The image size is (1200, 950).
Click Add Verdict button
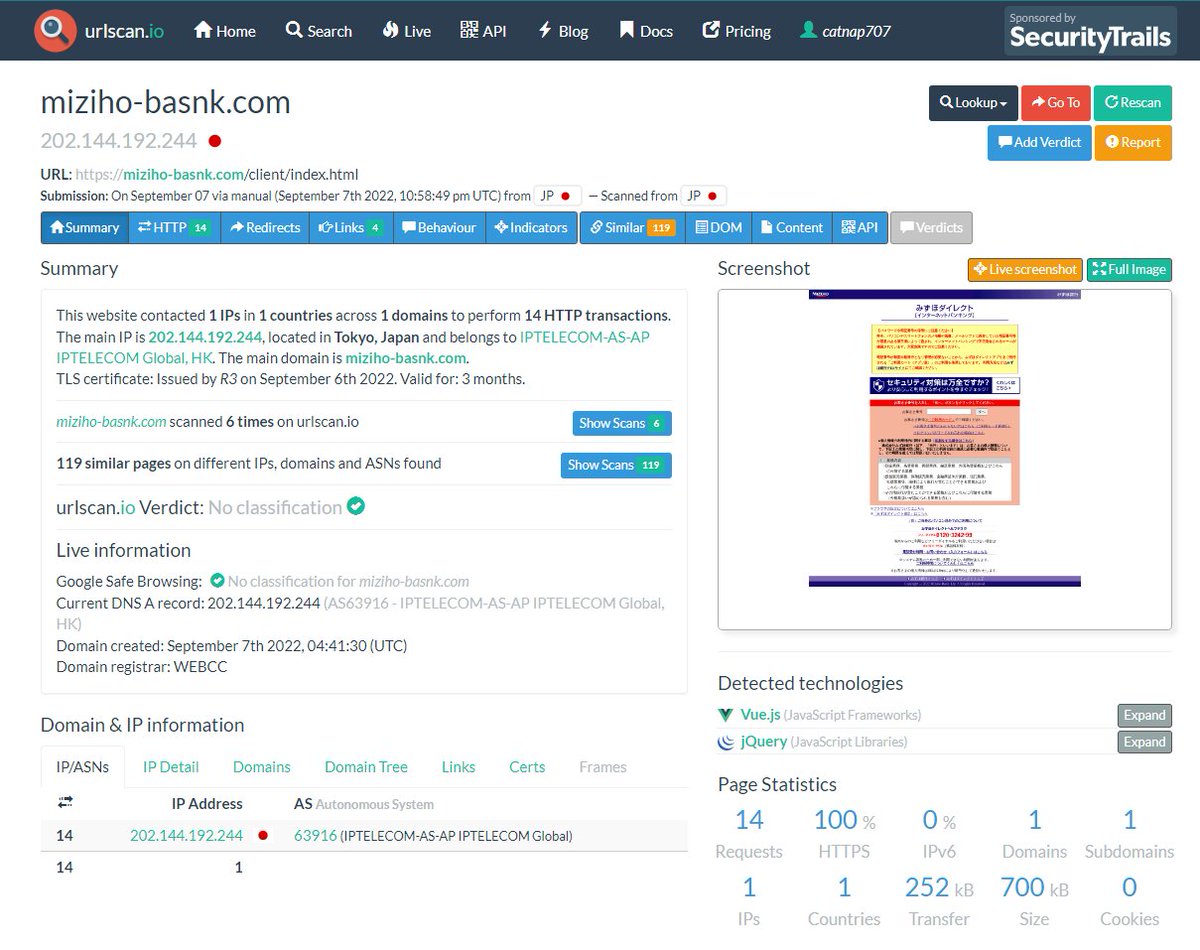[1039, 142]
